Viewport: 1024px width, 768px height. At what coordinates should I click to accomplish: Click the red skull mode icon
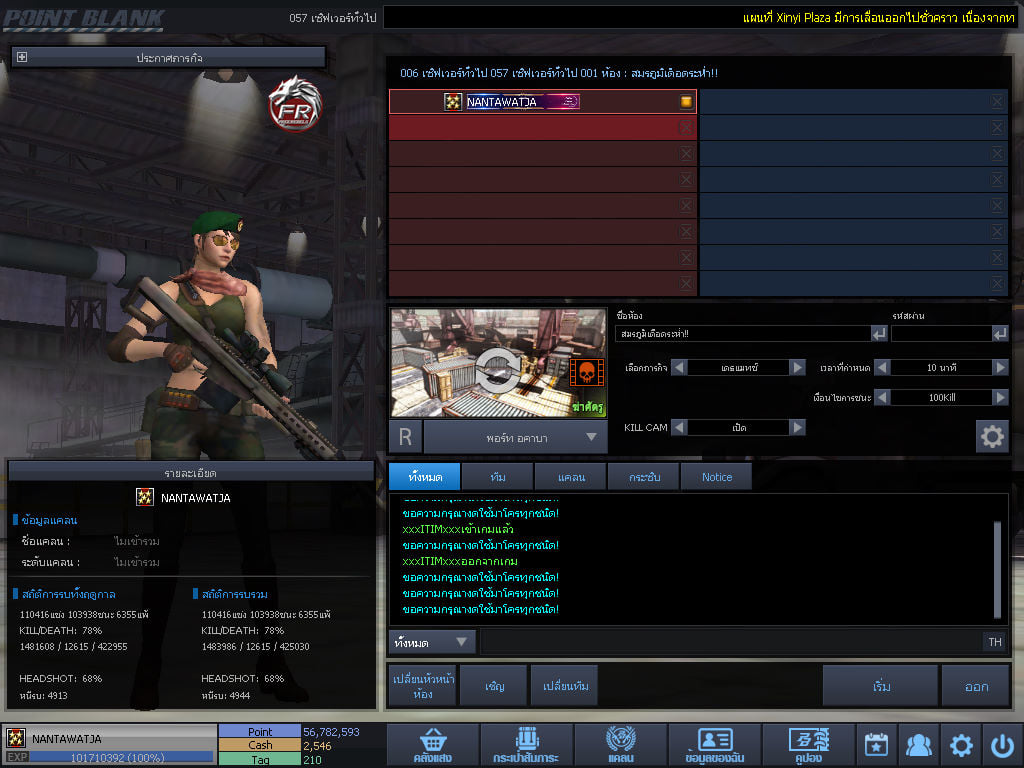point(586,373)
